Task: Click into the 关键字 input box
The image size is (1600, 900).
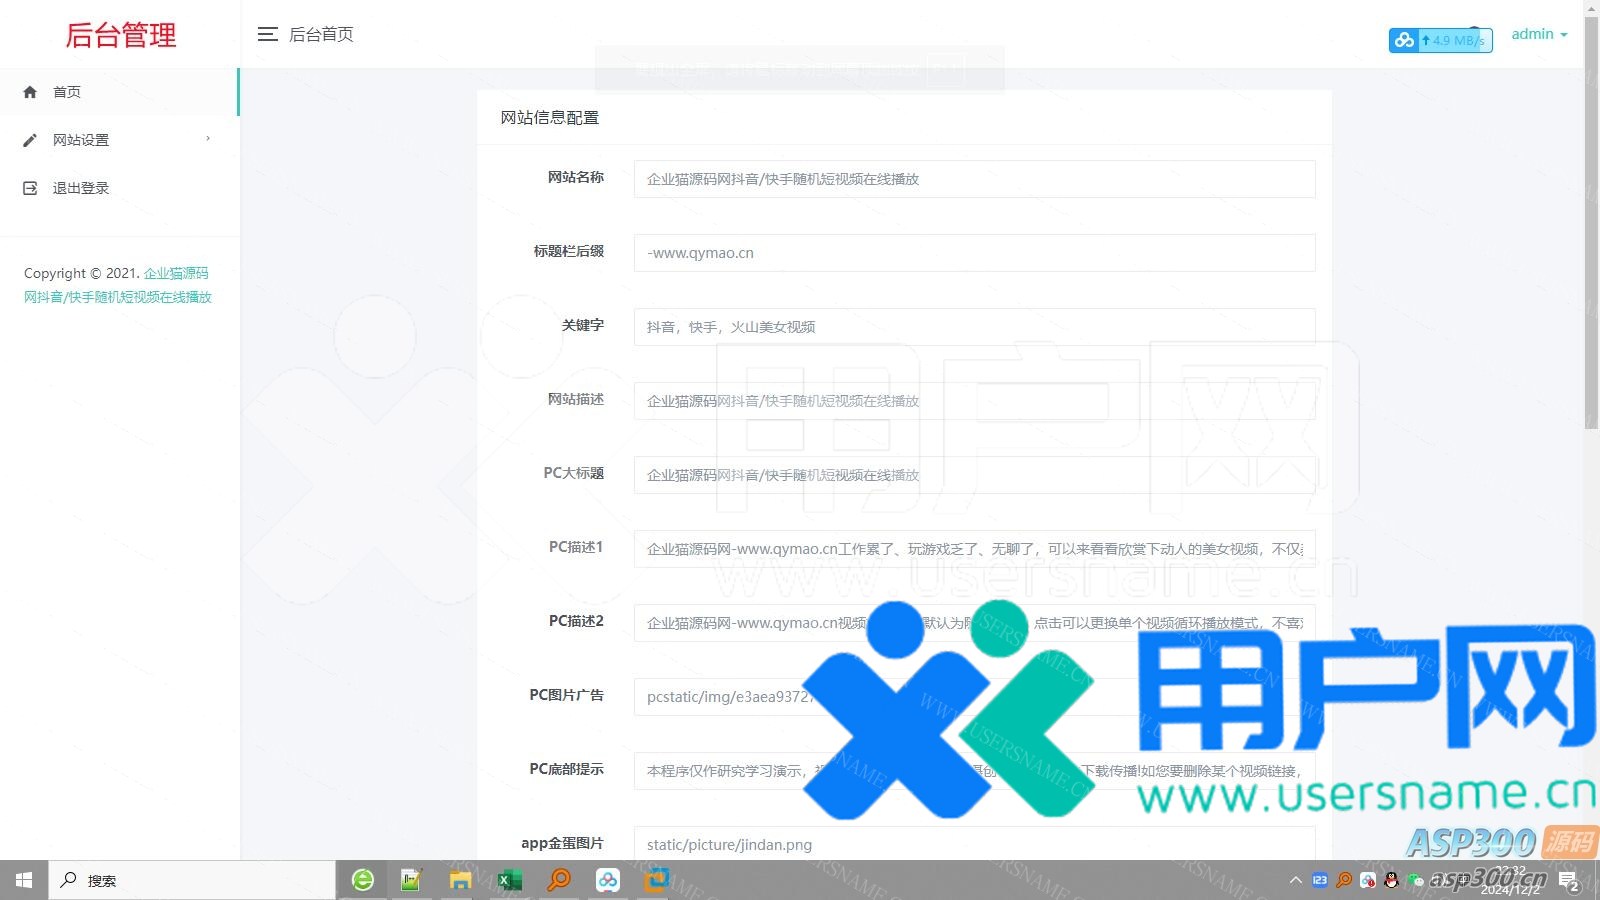Action: 974,327
